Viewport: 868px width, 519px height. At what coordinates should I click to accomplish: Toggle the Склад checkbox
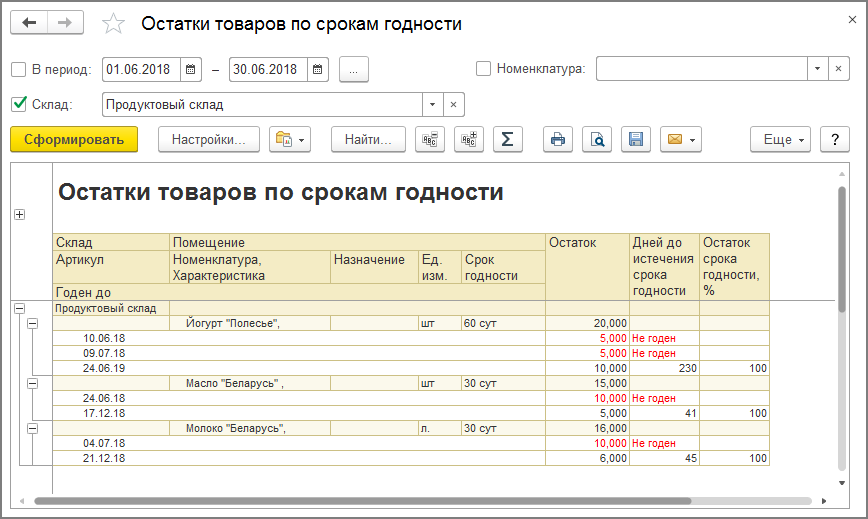pos(19,104)
